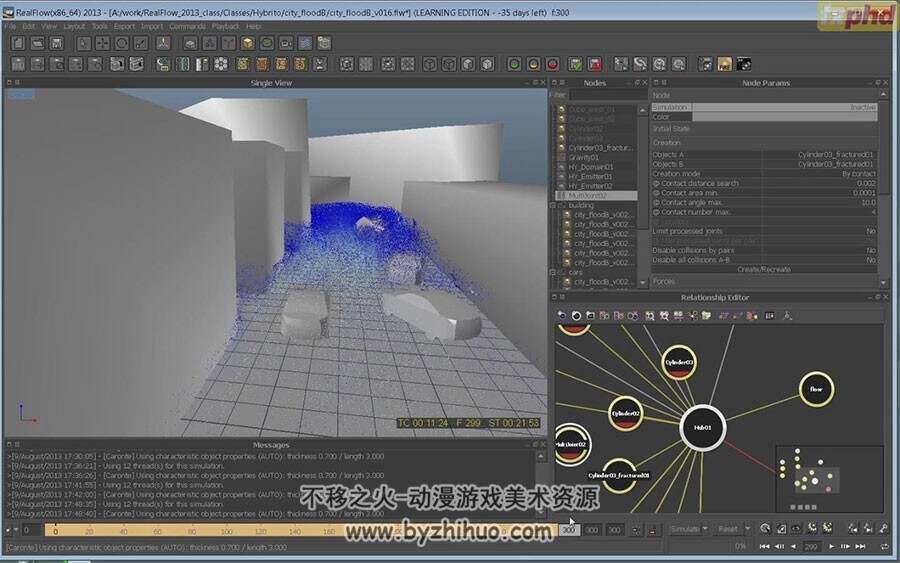Choose the Select arrow tool
The height and width of the screenshot is (563, 900).
coord(84,43)
